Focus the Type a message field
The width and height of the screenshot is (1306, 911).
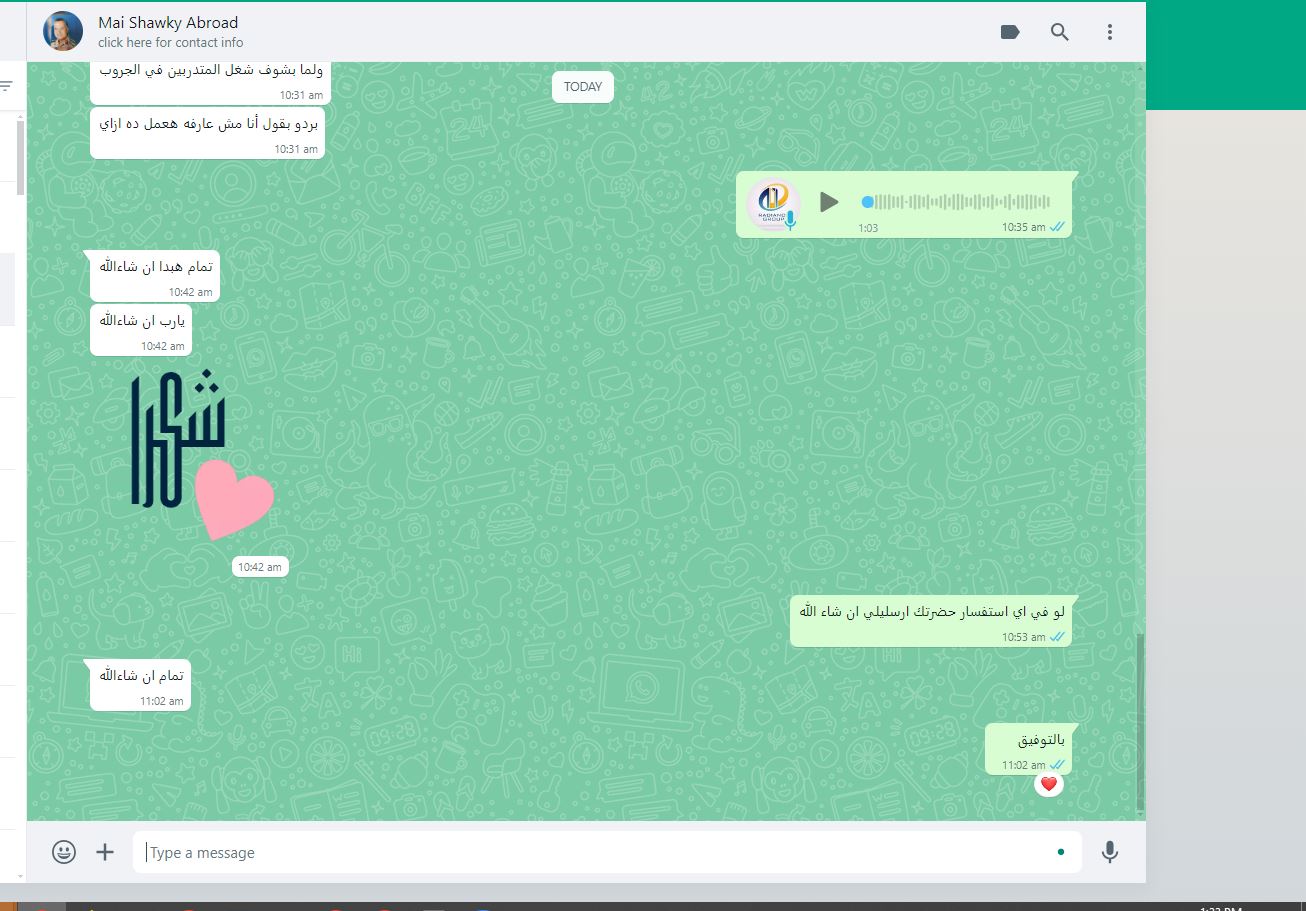pos(607,852)
